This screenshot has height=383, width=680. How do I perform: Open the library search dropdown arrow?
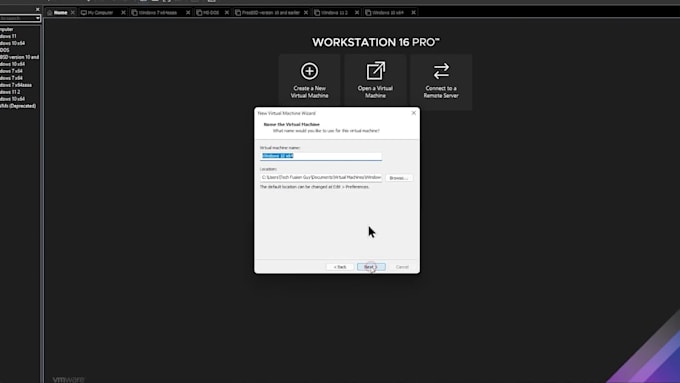point(38,18)
